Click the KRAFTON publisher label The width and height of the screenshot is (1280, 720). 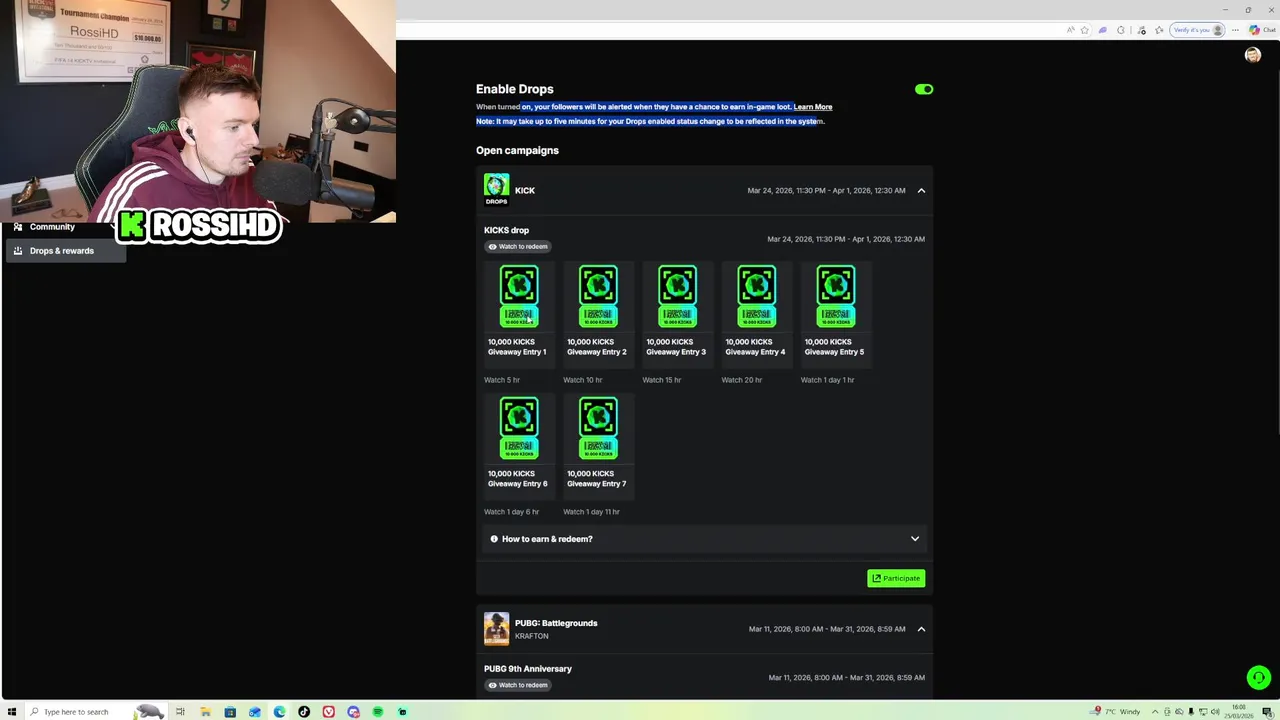532,636
